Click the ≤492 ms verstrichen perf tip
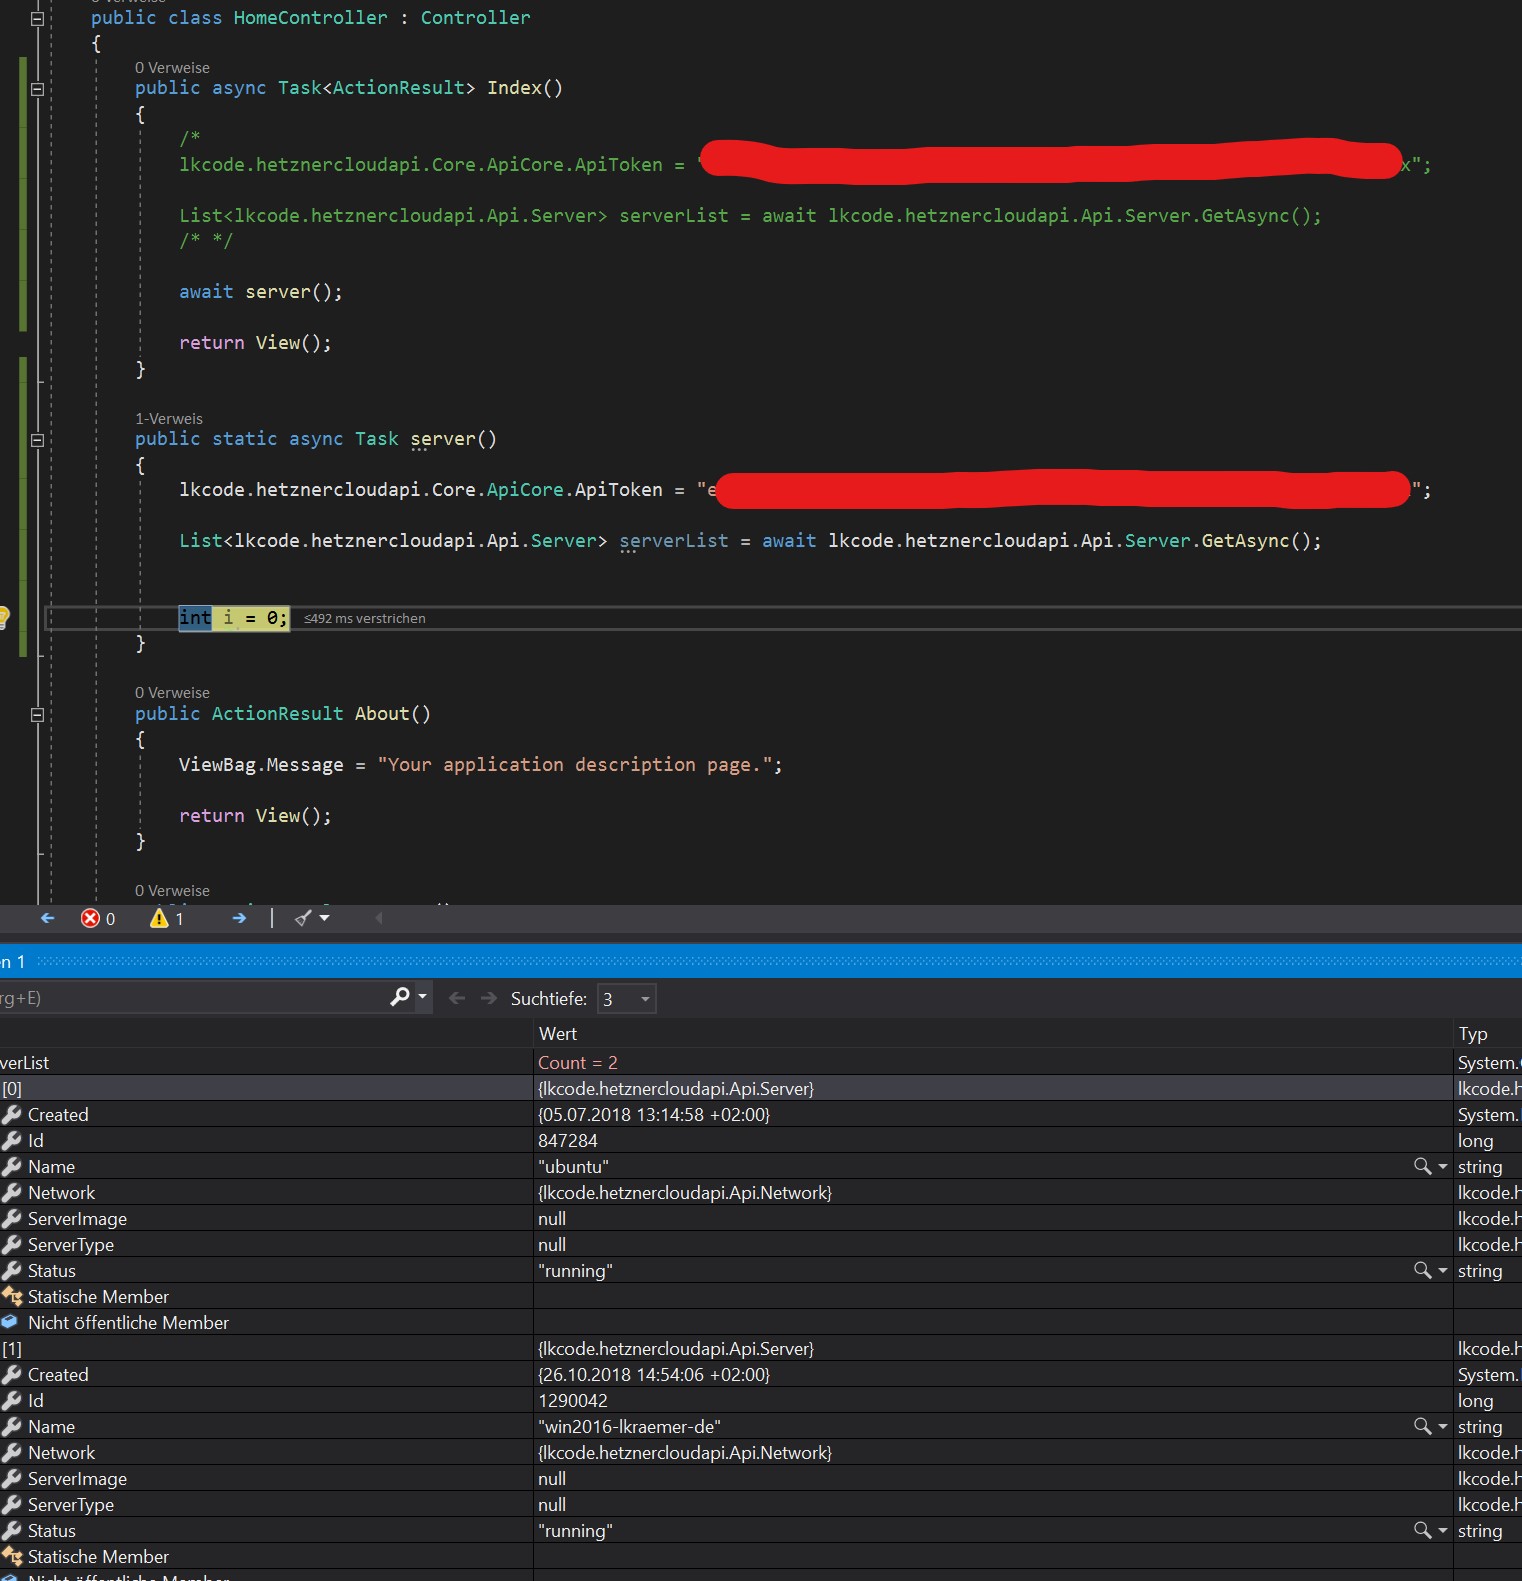Viewport: 1522px width, 1581px height. tap(365, 619)
